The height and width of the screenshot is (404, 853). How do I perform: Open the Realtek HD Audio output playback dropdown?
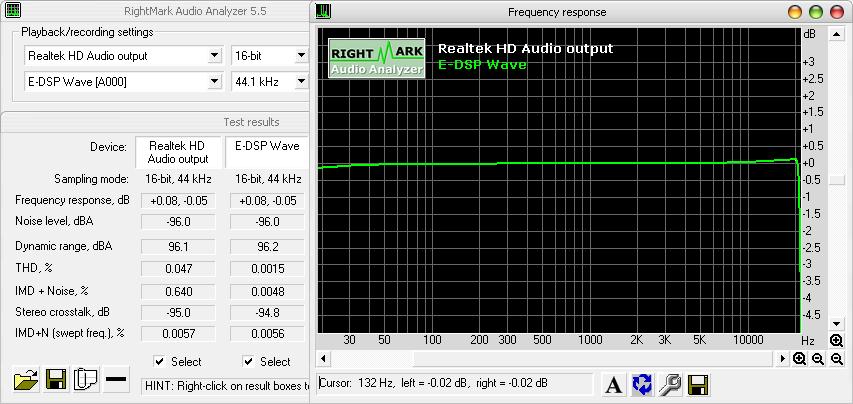click(215, 55)
